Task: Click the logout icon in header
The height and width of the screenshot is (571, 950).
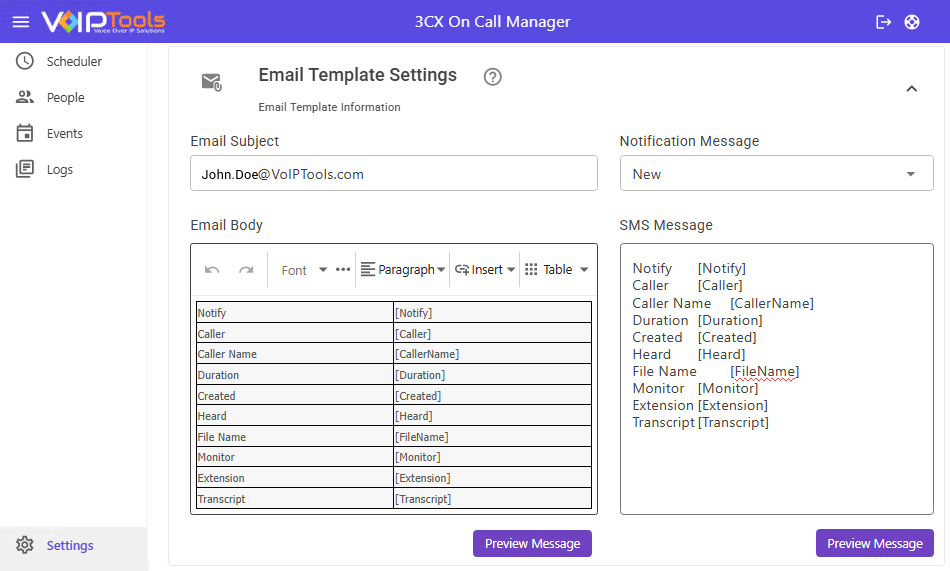Action: [883, 22]
